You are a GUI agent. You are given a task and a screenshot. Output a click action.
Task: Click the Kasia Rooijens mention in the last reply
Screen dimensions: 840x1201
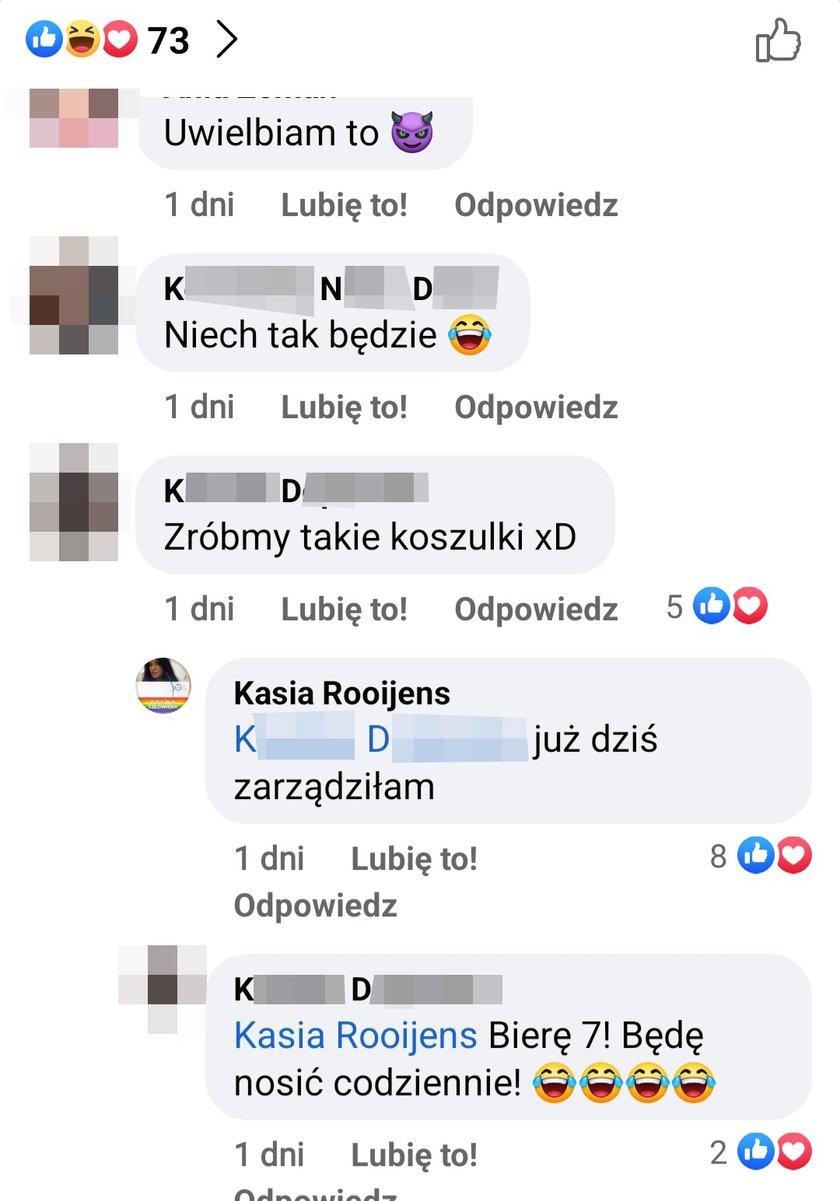coord(356,1036)
